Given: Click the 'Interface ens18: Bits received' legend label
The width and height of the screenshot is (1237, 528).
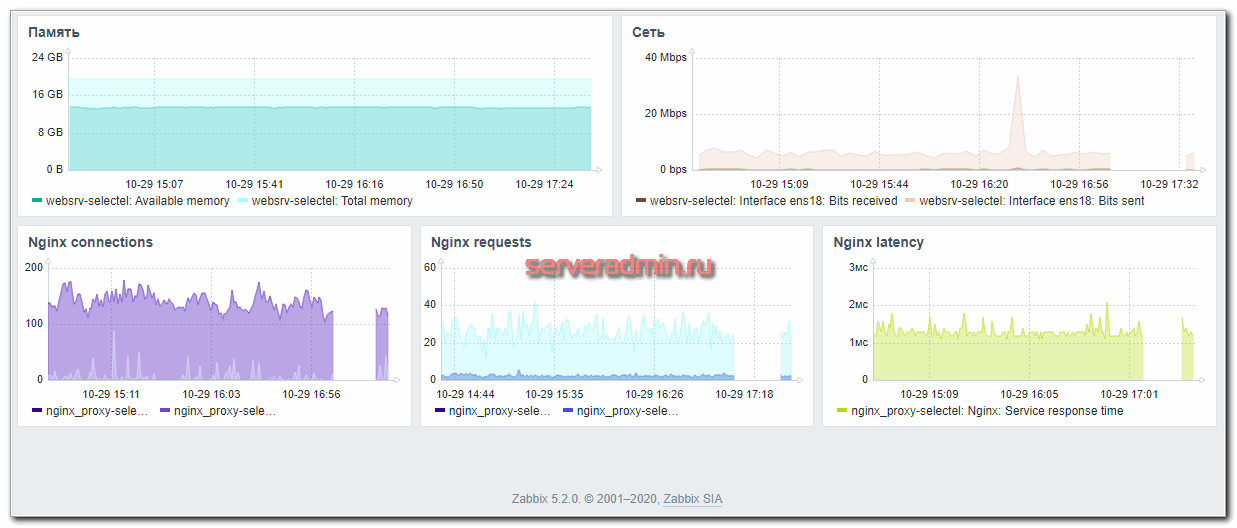Looking at the screenshot, I should point(773,201).
